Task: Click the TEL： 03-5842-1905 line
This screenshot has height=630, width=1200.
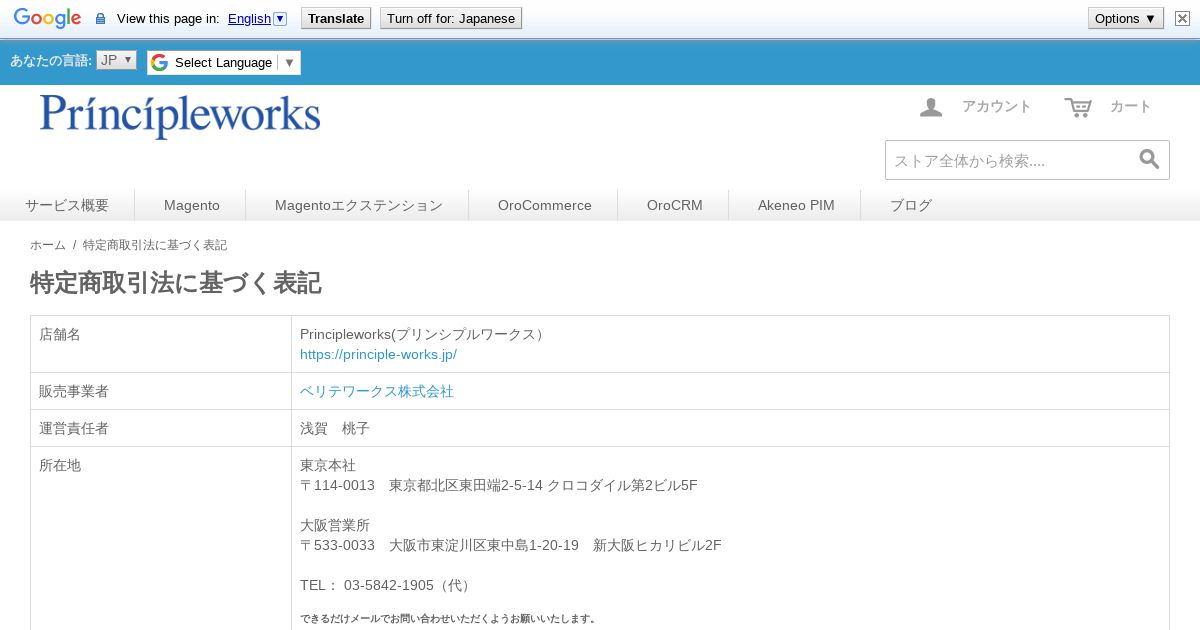Action: tap(388, 585)
